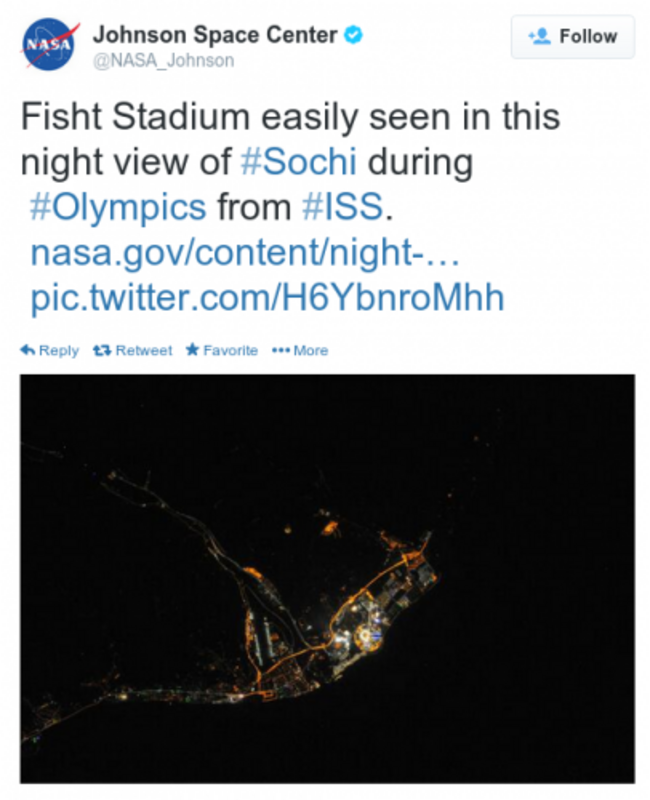The height and width of the screenshot is (800, 650).
Task: Click the add-person icon in Follow button
Action: click(540, 36)
